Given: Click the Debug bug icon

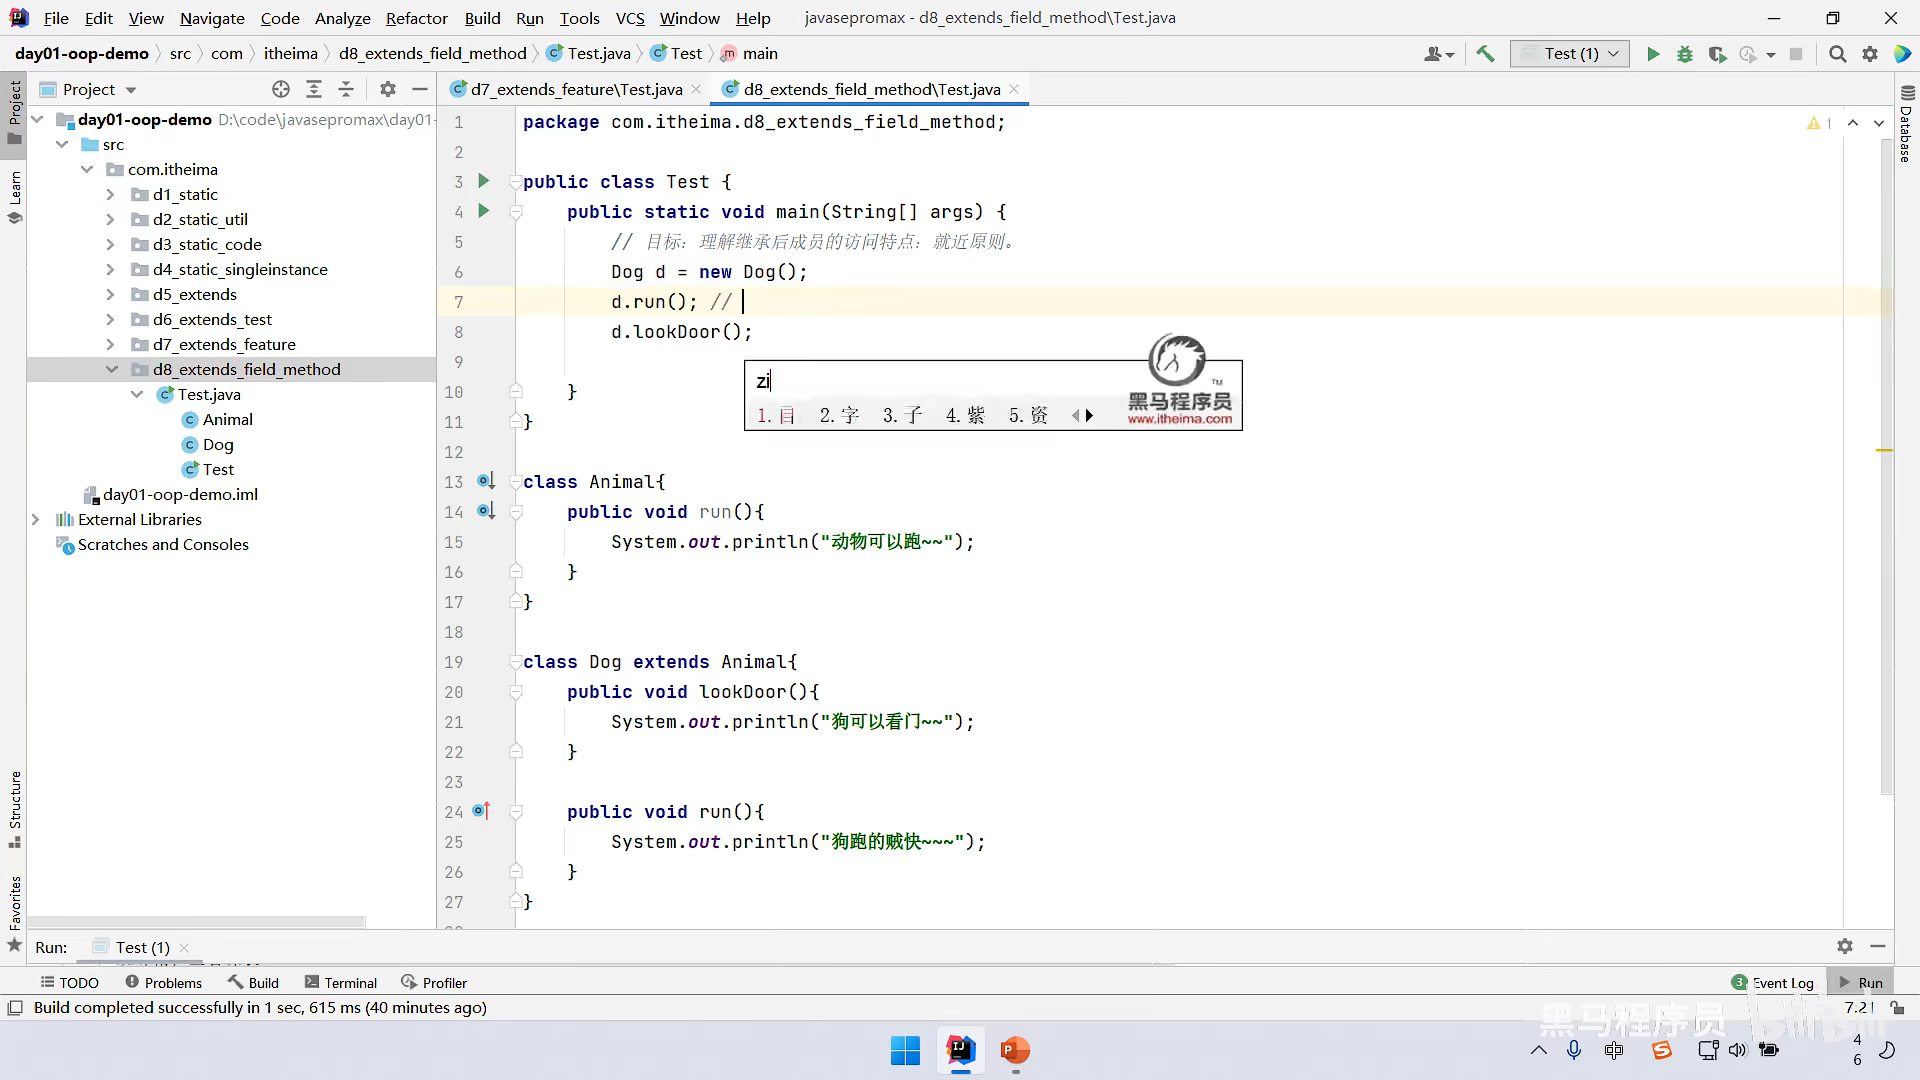Looking at the screenshot, I should [1685, 54].
